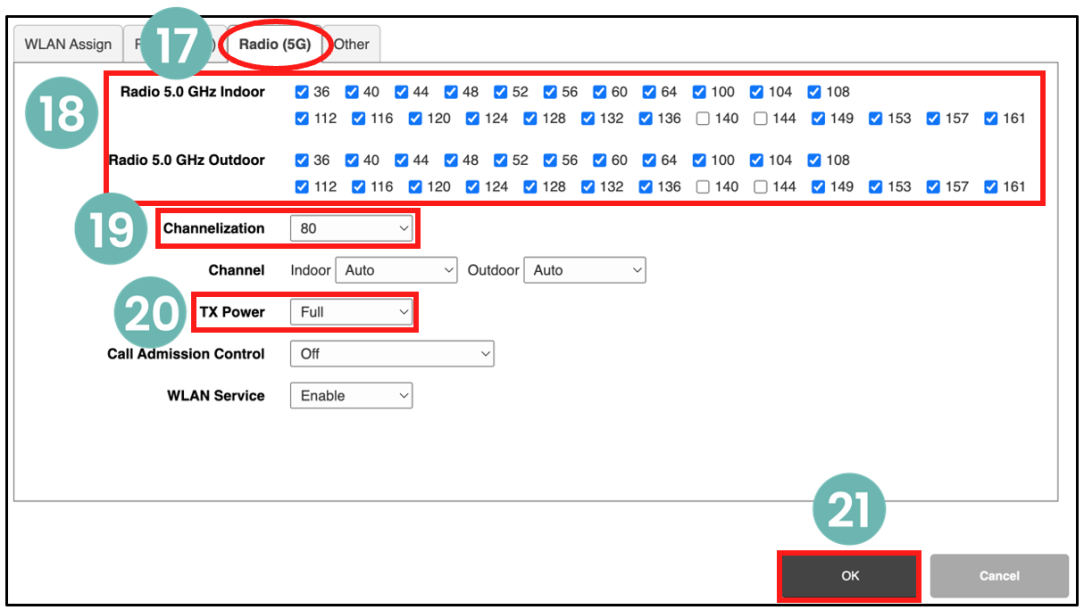The height and width of the screenshot is (610, 1084).
Task: Toggle Indoor channel 157 checkbox
Action: [933, 119]
